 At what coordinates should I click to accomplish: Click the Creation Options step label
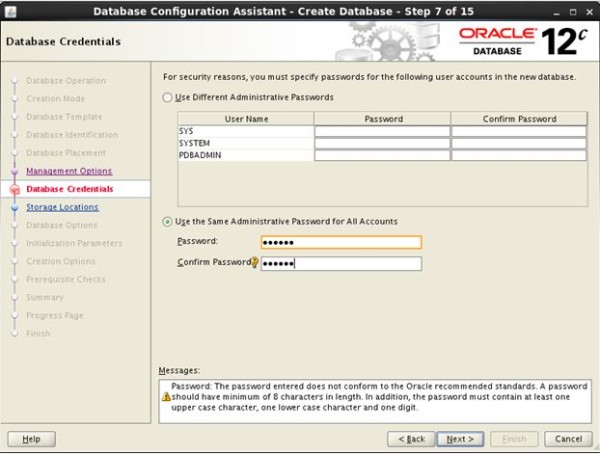pyautogui.click(x=60, y=261)
